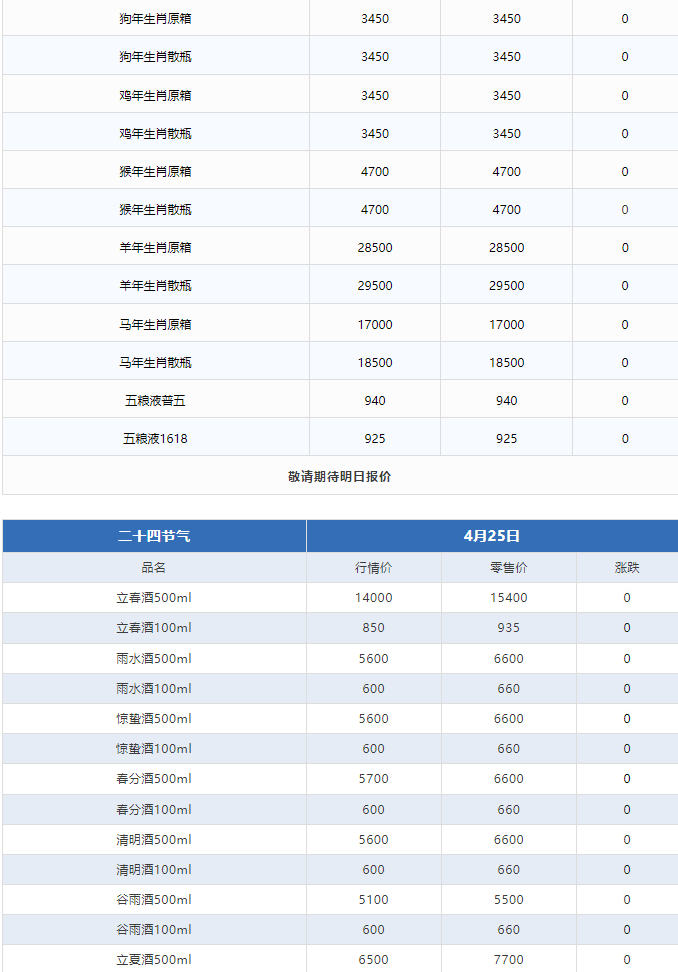Image resolution: width=678 pixels, height=972 pixels.
Task: Click the 14000 price for 立春酒500ml
Action: click(x=374, y=598)
